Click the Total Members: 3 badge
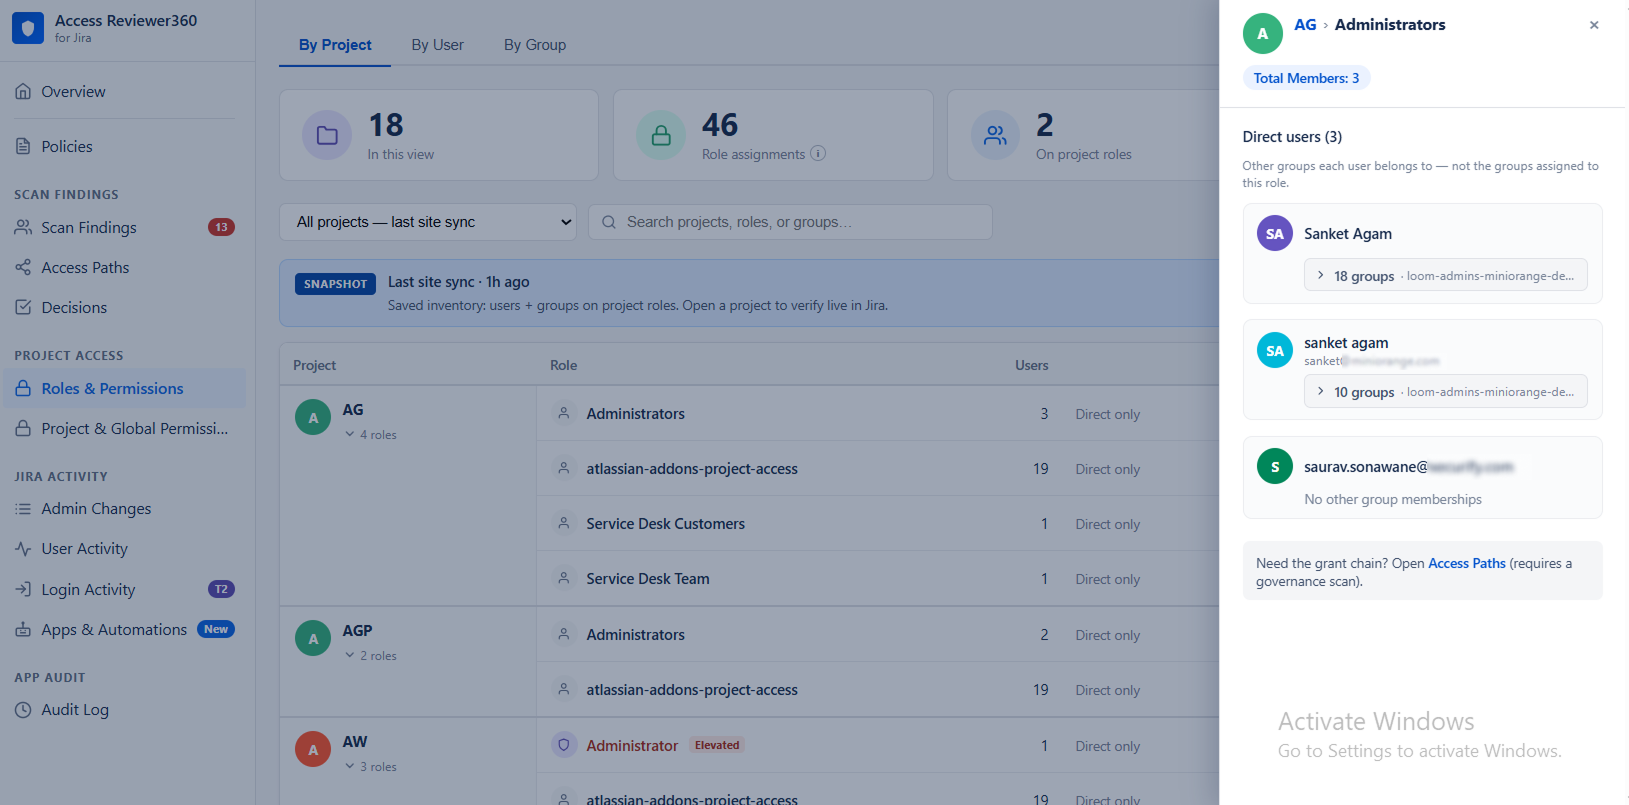1629x805 pixels. (x=1306, y=78)
